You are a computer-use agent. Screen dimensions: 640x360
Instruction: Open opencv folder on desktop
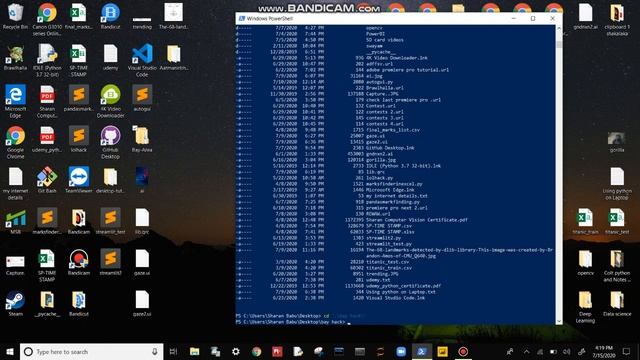click(585, 262)
